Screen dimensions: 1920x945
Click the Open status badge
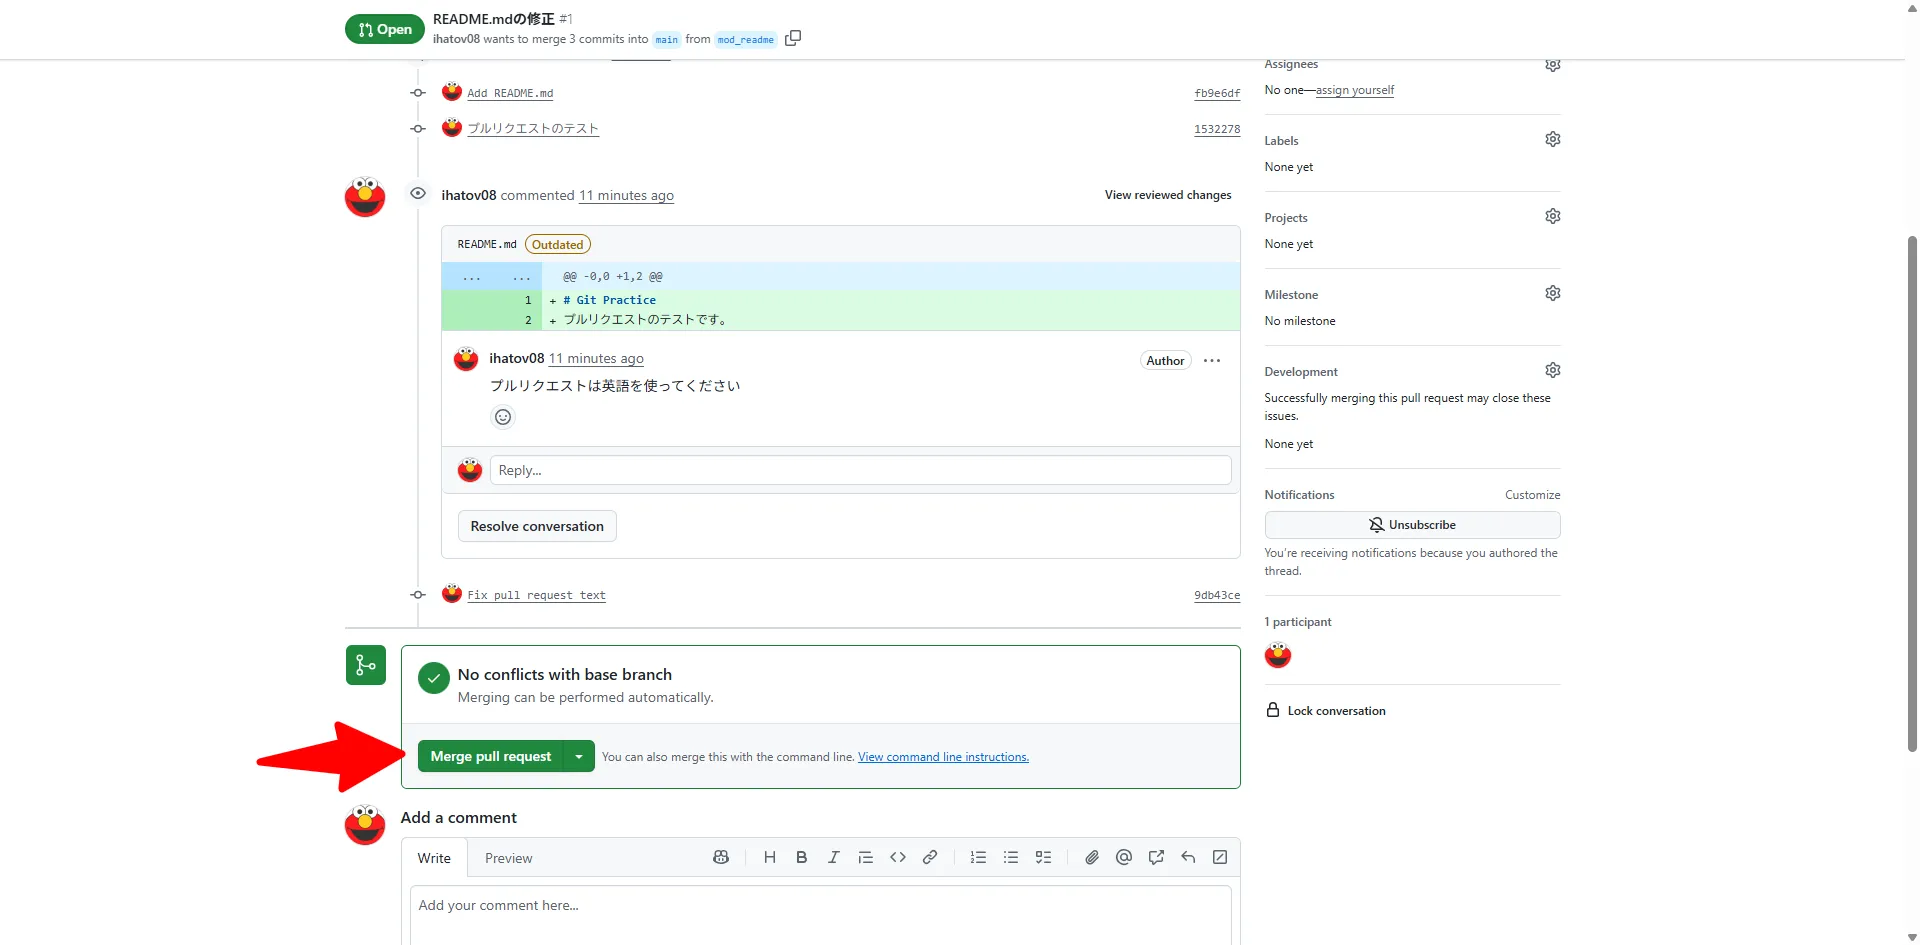pyautogui.click(x=385, y=29)
